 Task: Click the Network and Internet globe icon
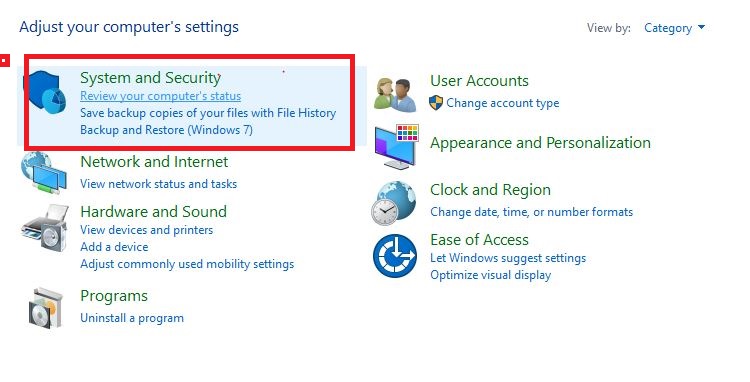(44, 173)
